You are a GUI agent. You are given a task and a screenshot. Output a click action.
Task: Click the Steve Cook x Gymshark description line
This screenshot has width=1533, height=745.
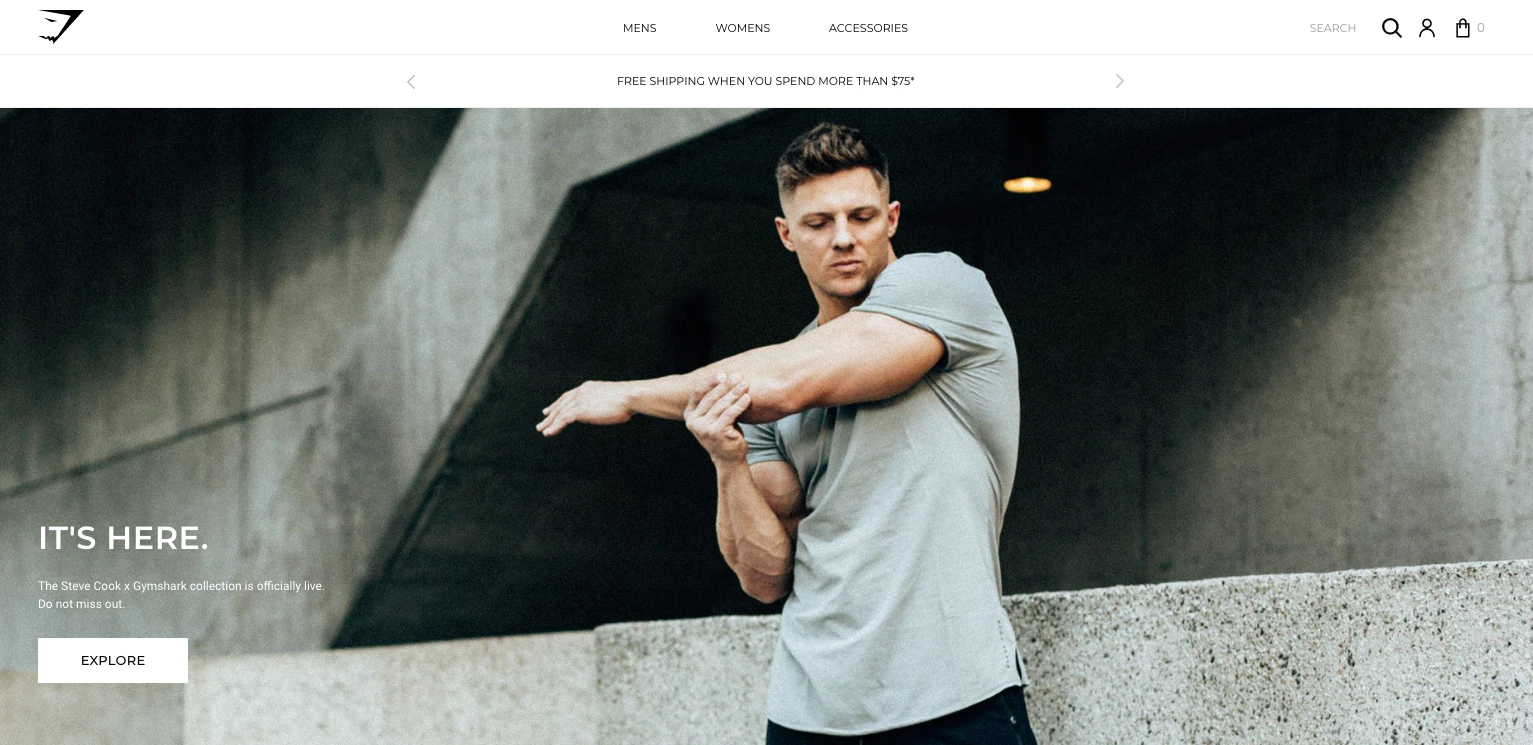181,586
